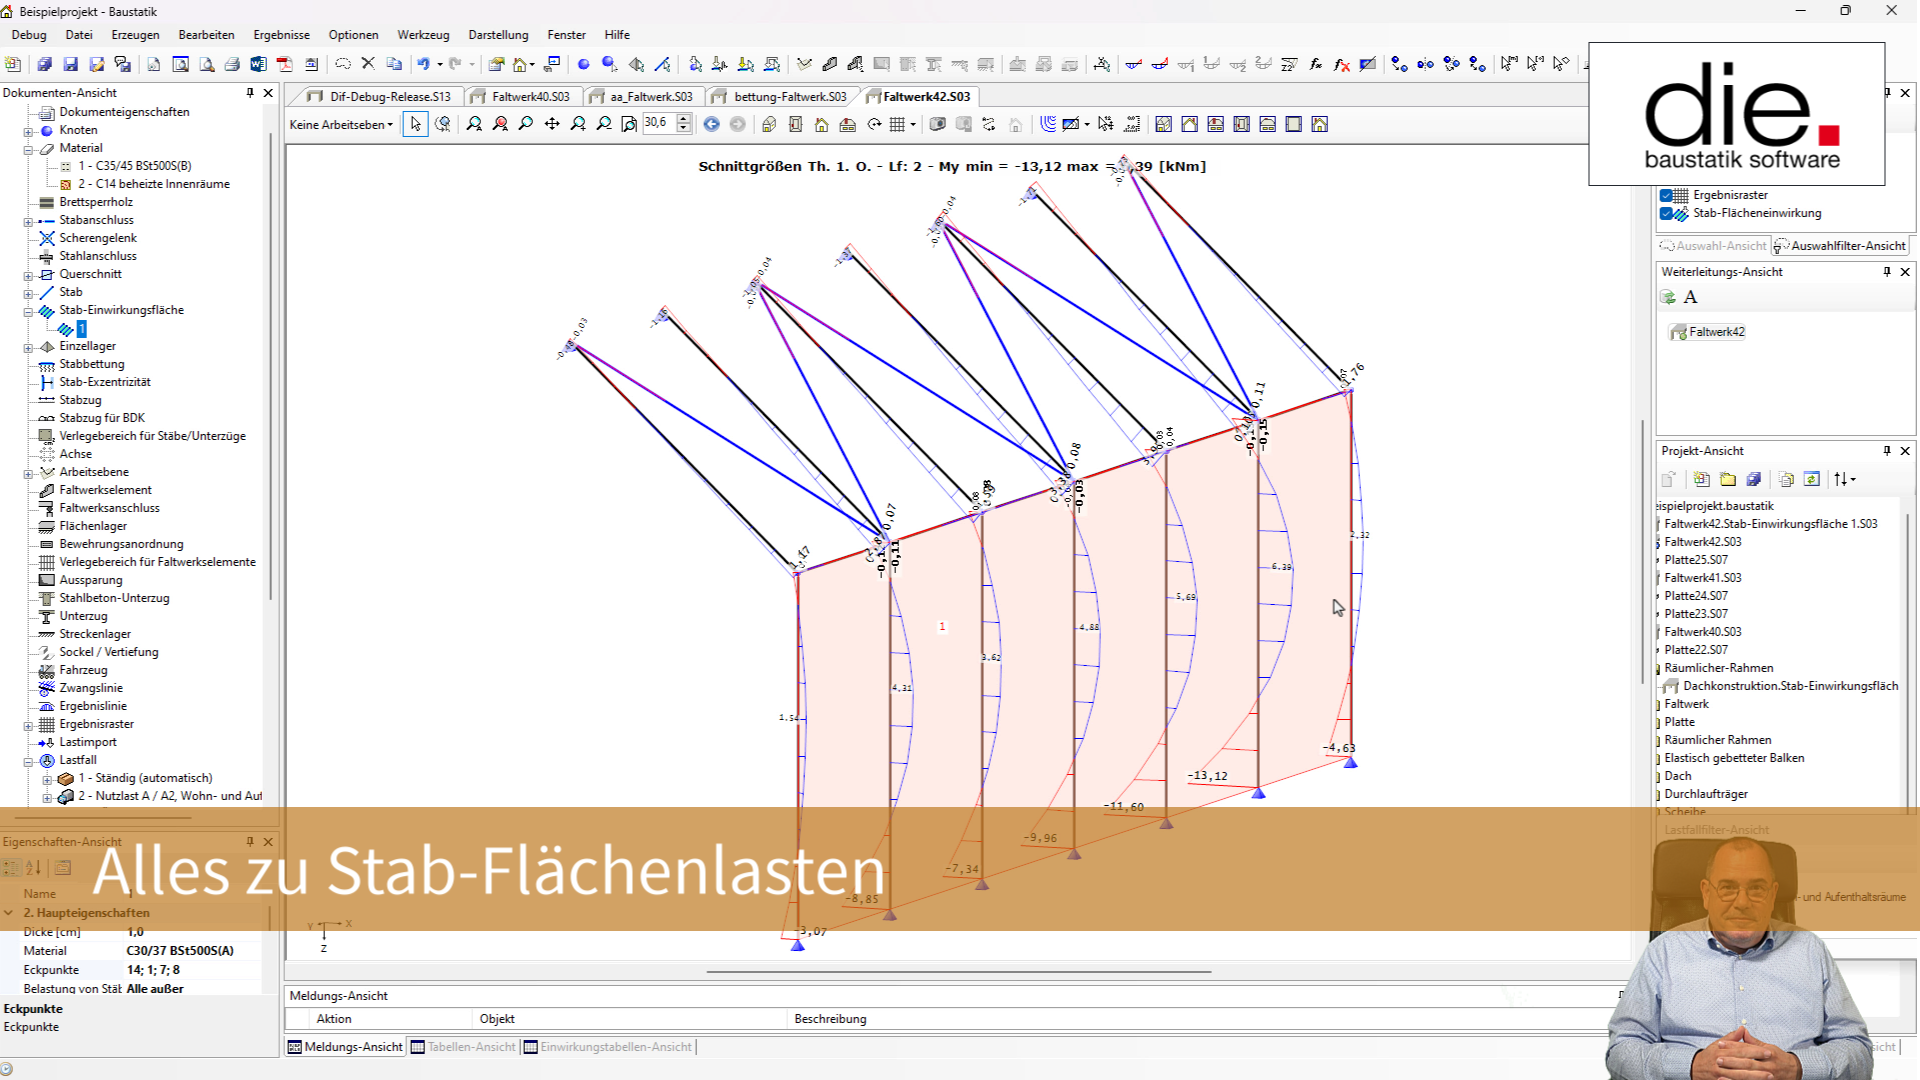Export to Word via the W icon
The width and height of the screenshot is (1920, 1080).
coord(258,64)
